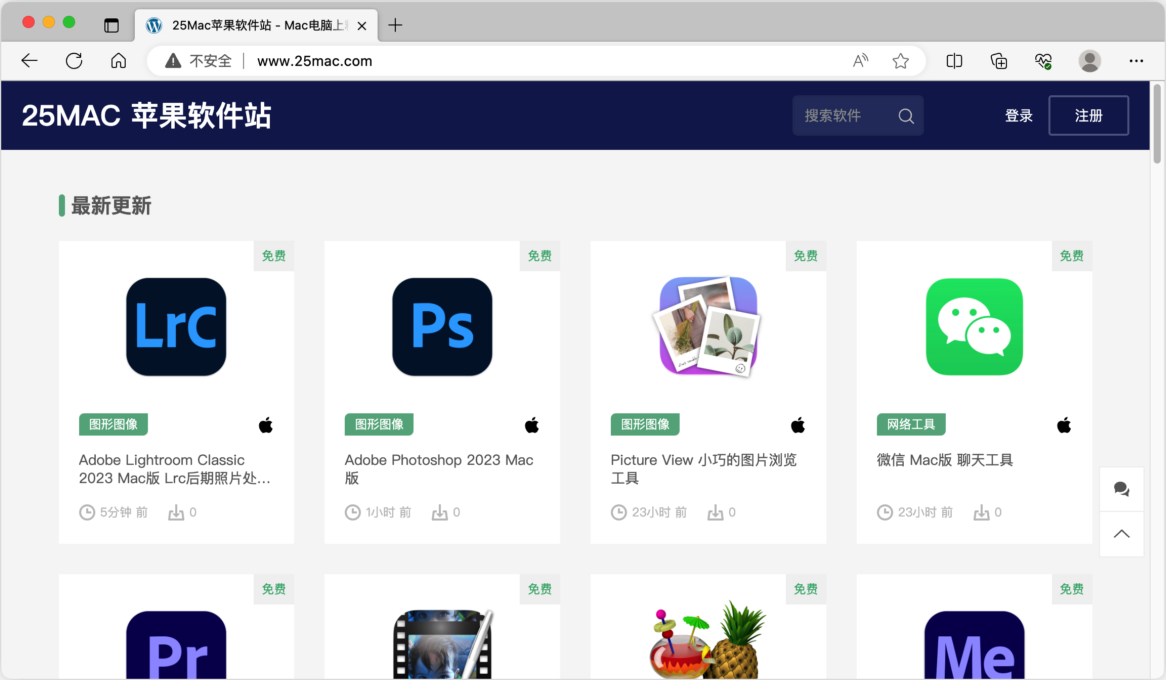Click the clock icon on Picture View card

619,512
